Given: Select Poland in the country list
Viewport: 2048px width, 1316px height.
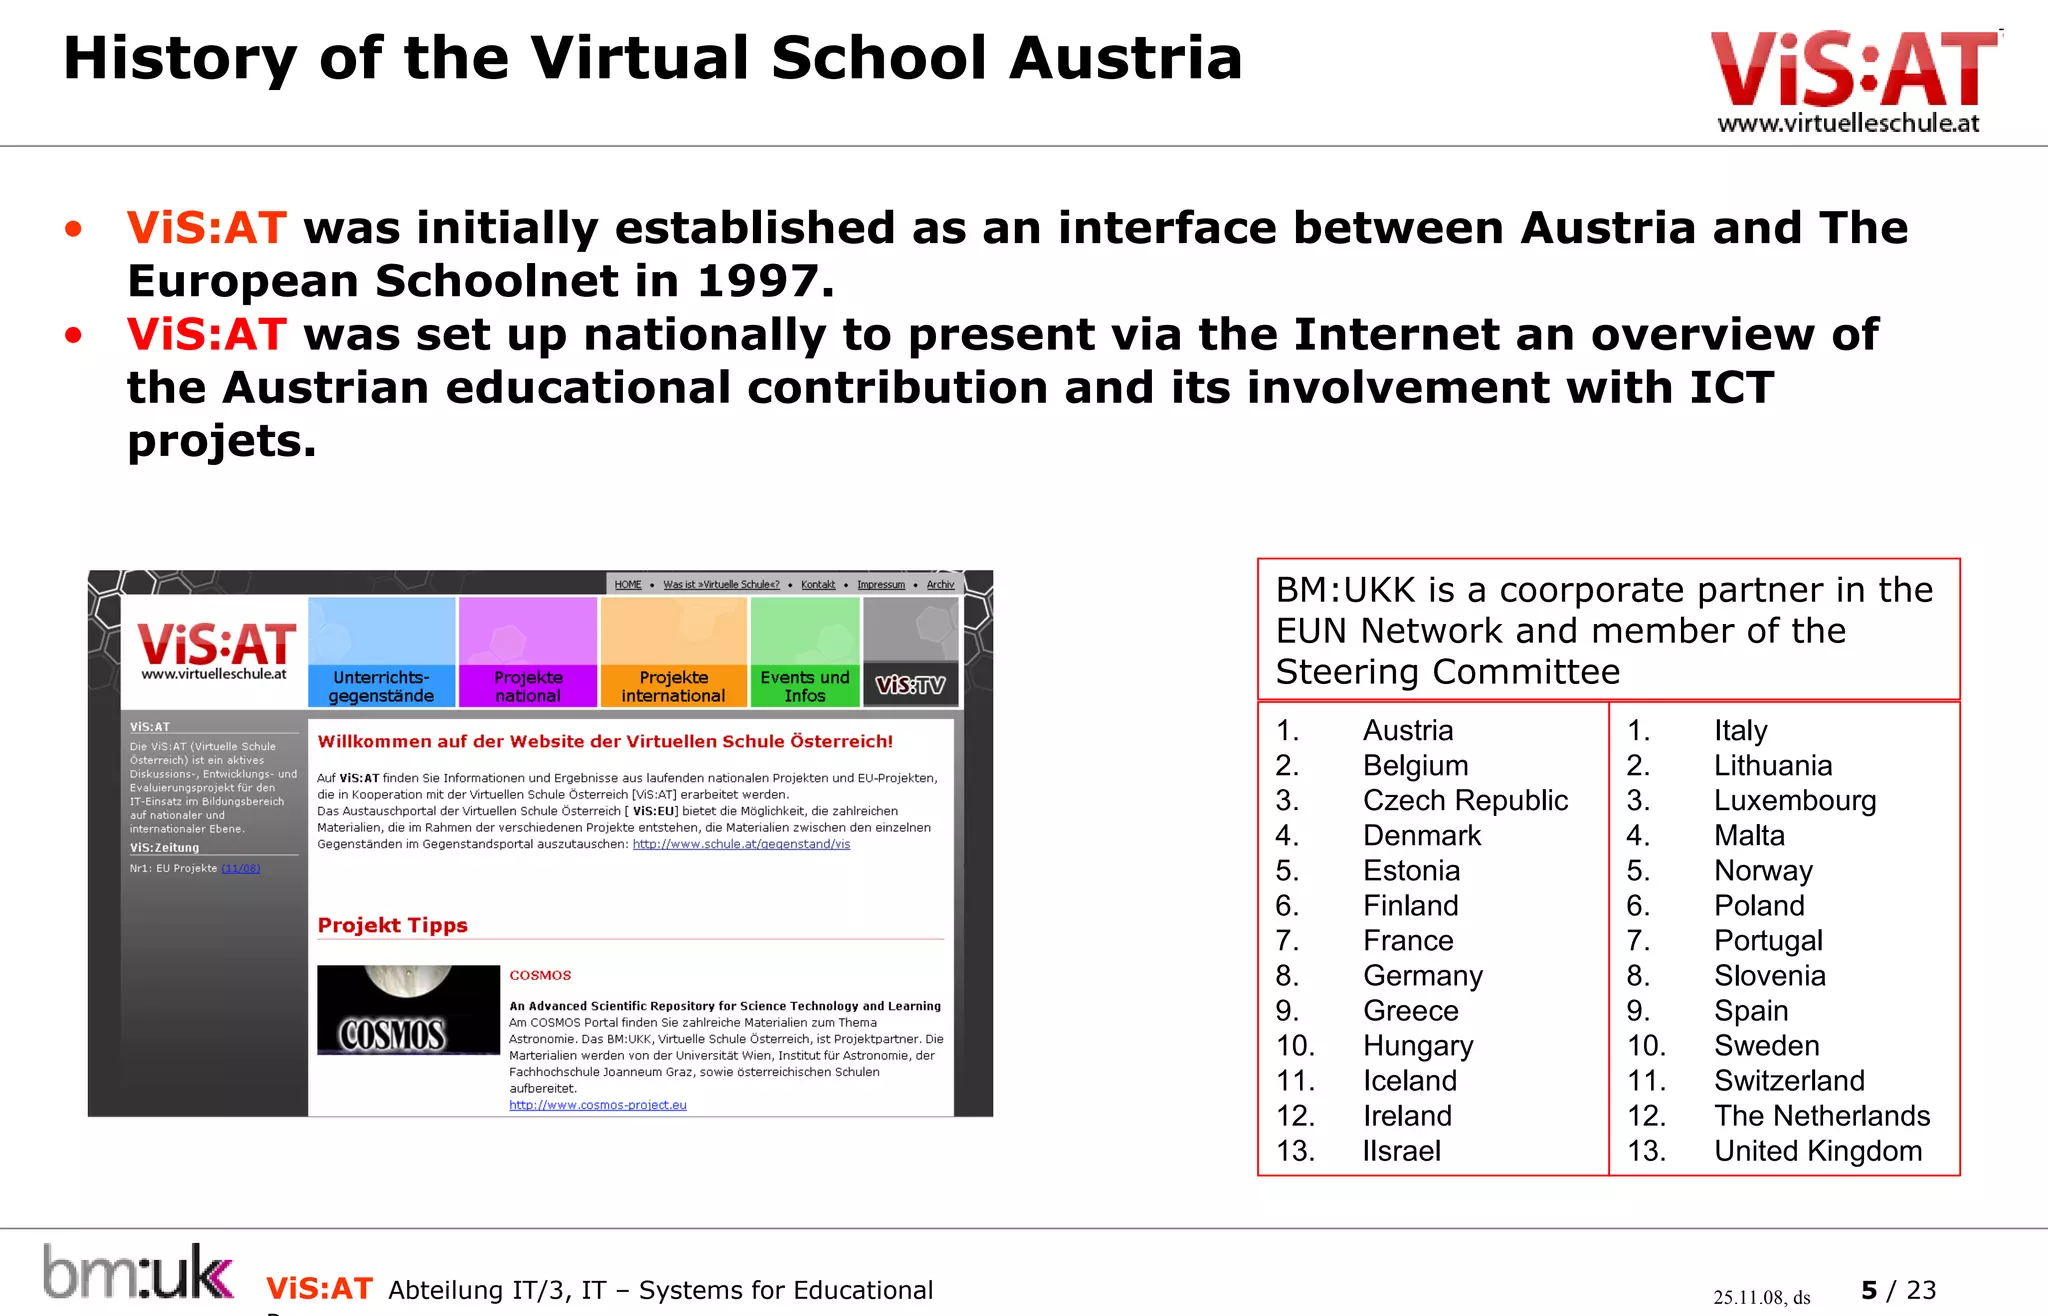Looking at the screenshot, I should [x=1759, y=905].
